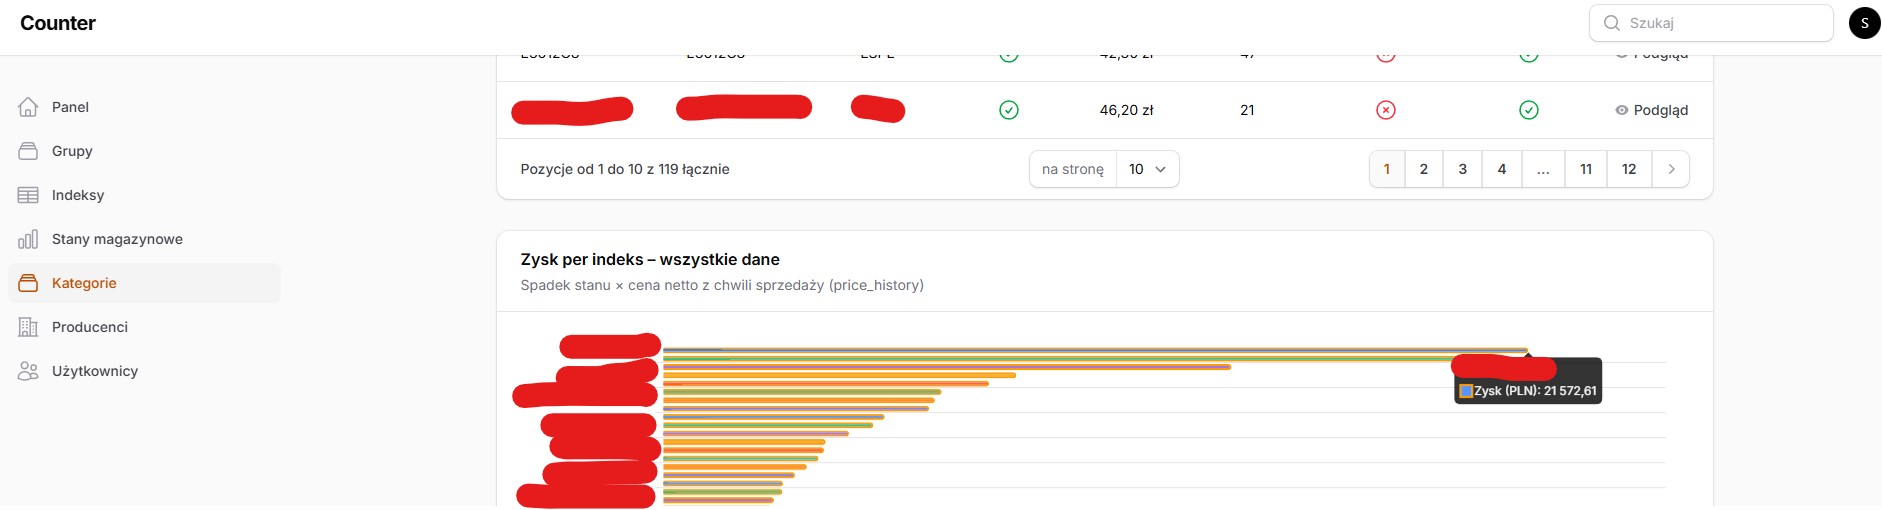Viewport: 1882px width, 510px height.
Task: Expand the pagination ellipsis pages
Action: 1543,169
